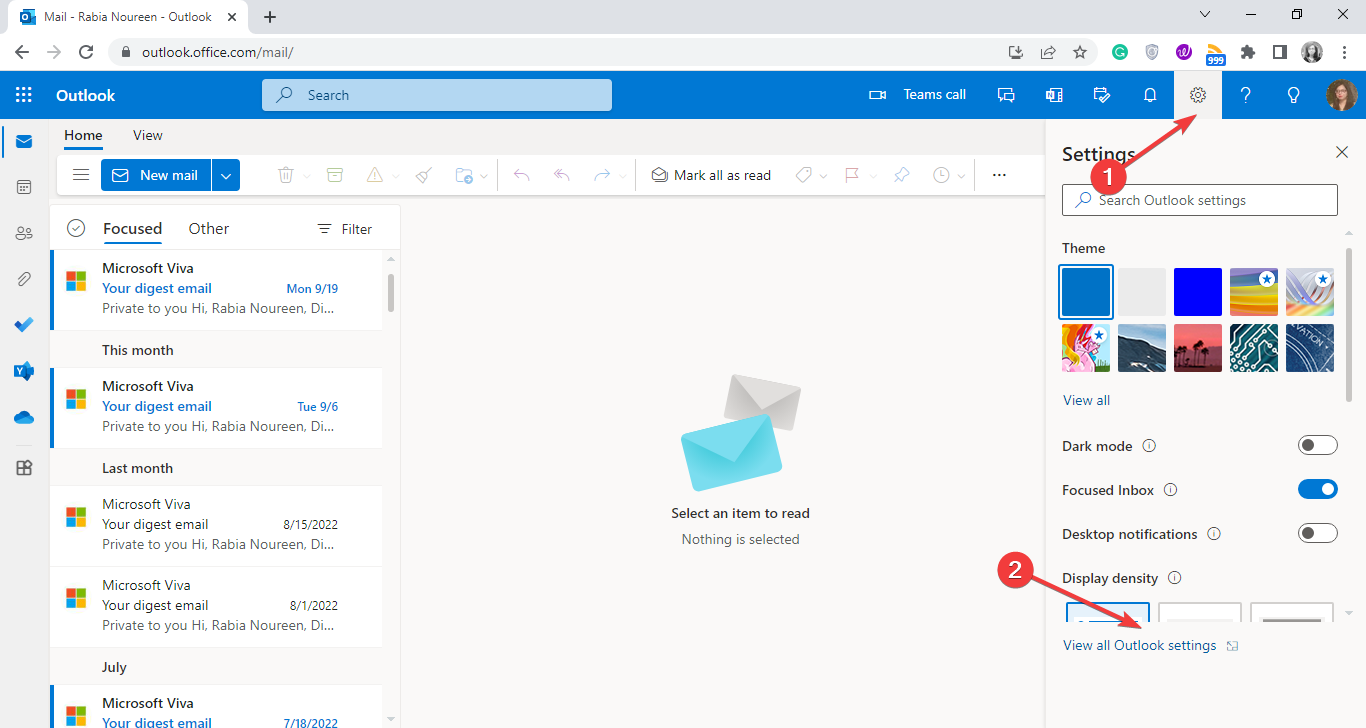Screen dimensions: 1366x728
Task: Toggle Dark mode on
Action: (1317, 444)
